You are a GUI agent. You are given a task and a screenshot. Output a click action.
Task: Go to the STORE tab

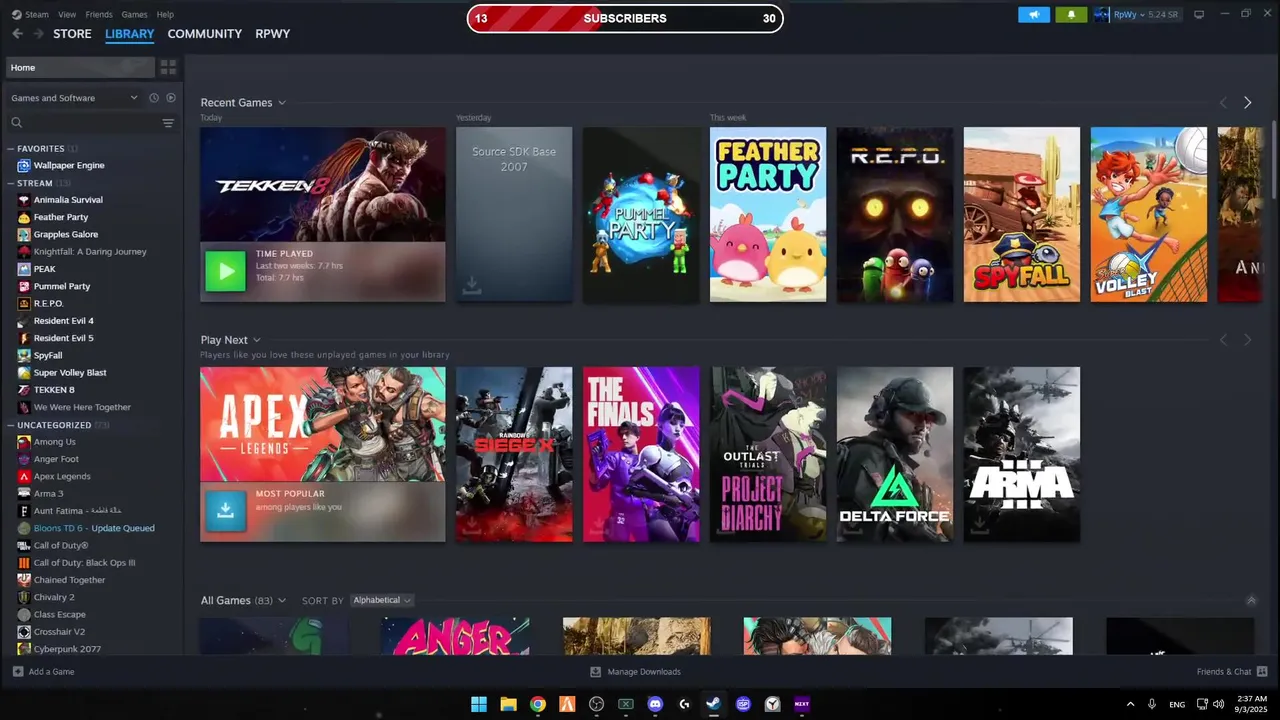[x=72, y=34]
